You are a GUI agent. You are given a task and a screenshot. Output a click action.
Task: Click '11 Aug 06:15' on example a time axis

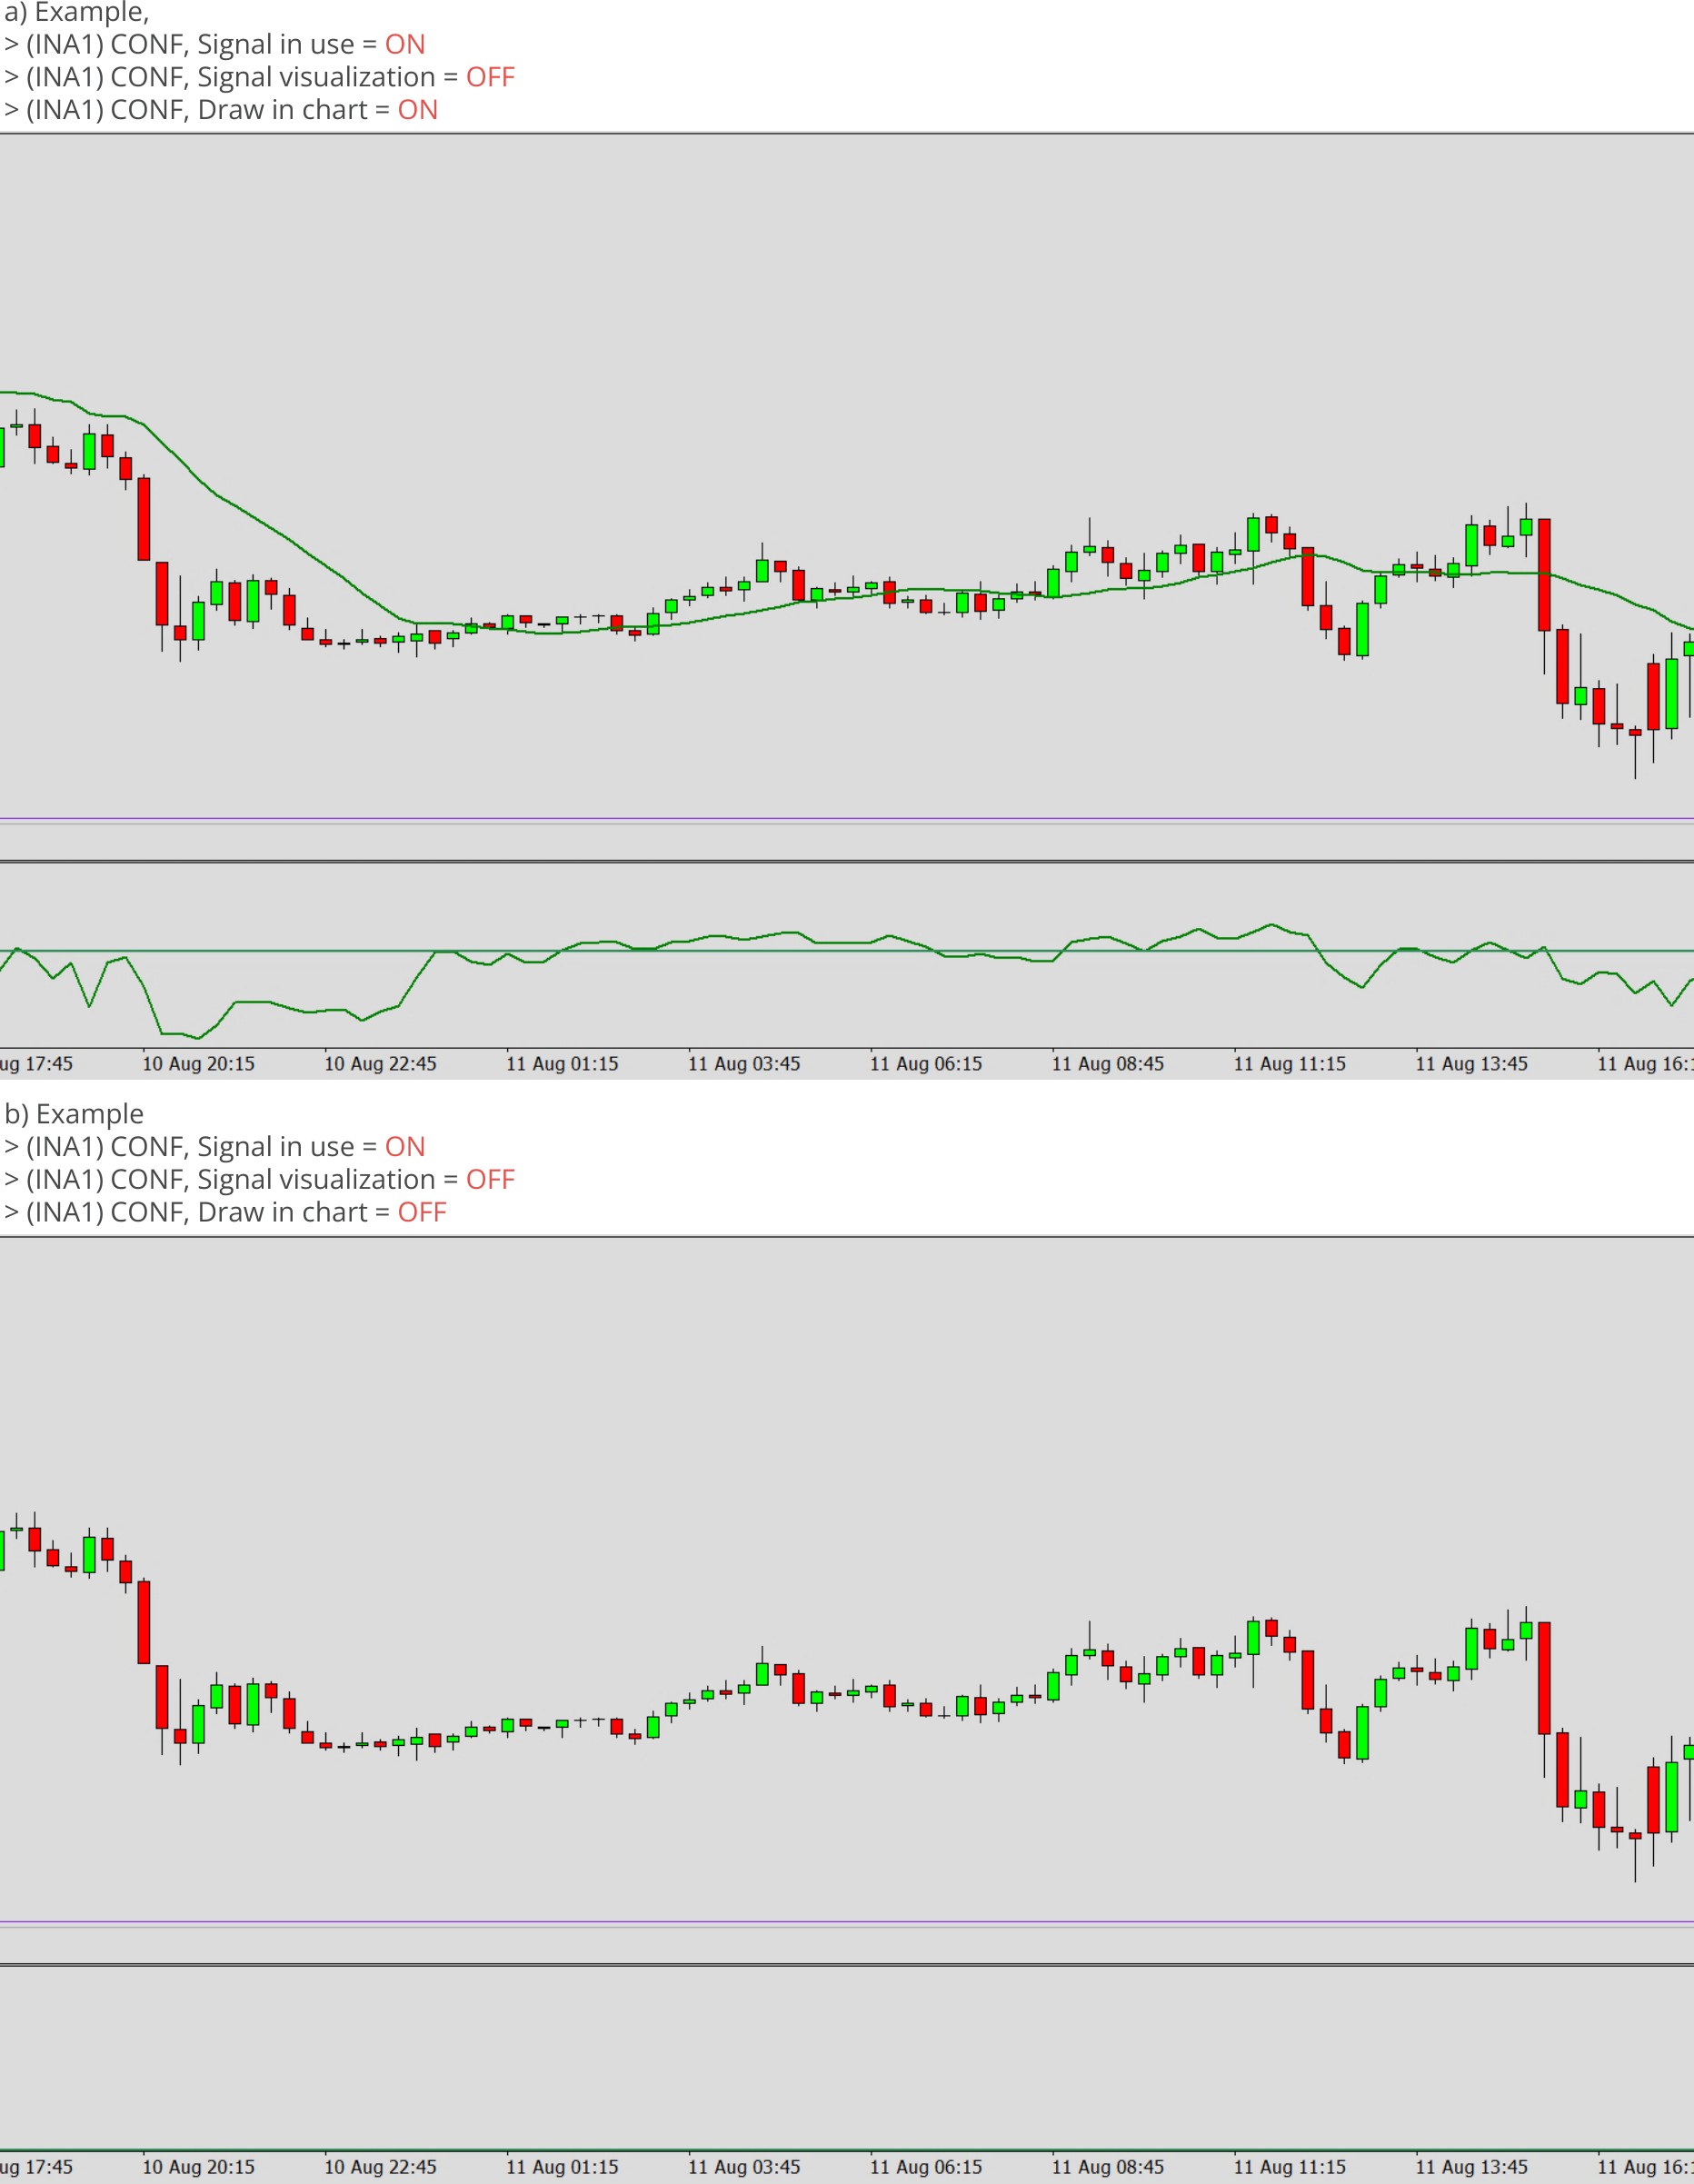coord(926,1064)
